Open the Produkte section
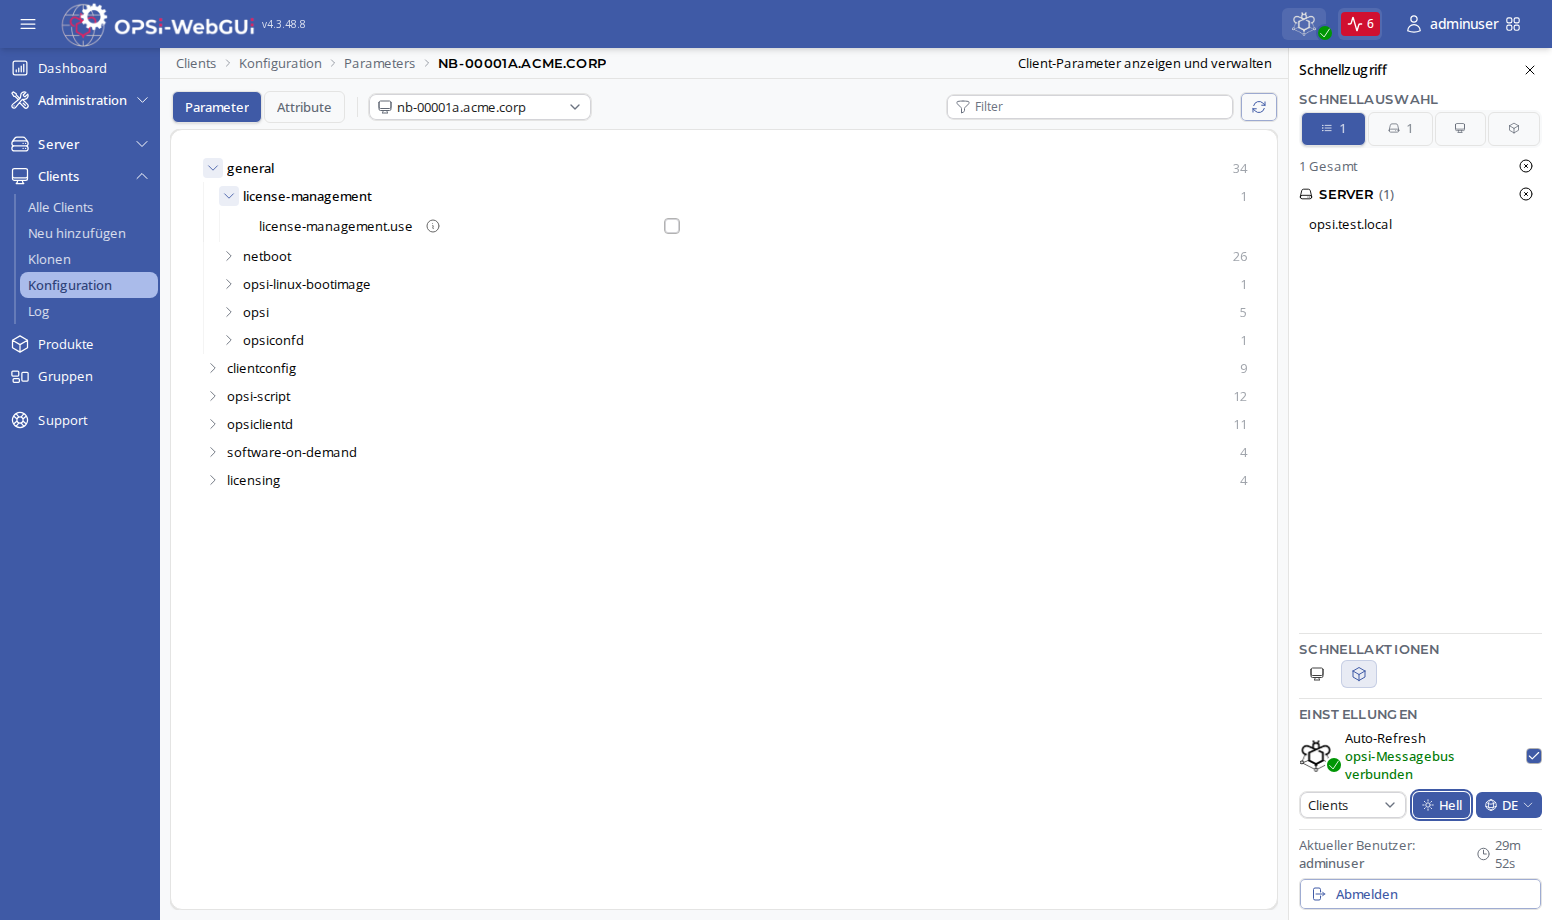The width and height of the screenshot is (1552, 920). 65,344
